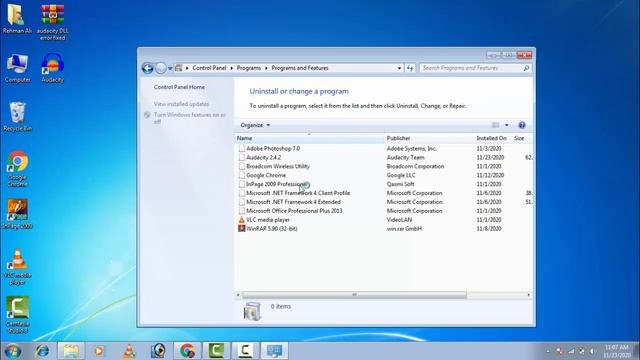Image resolution: width=640 pixels, height=360 pixels.
Task: Switch to Control Panel taskbar button
Action: (274, 351)
